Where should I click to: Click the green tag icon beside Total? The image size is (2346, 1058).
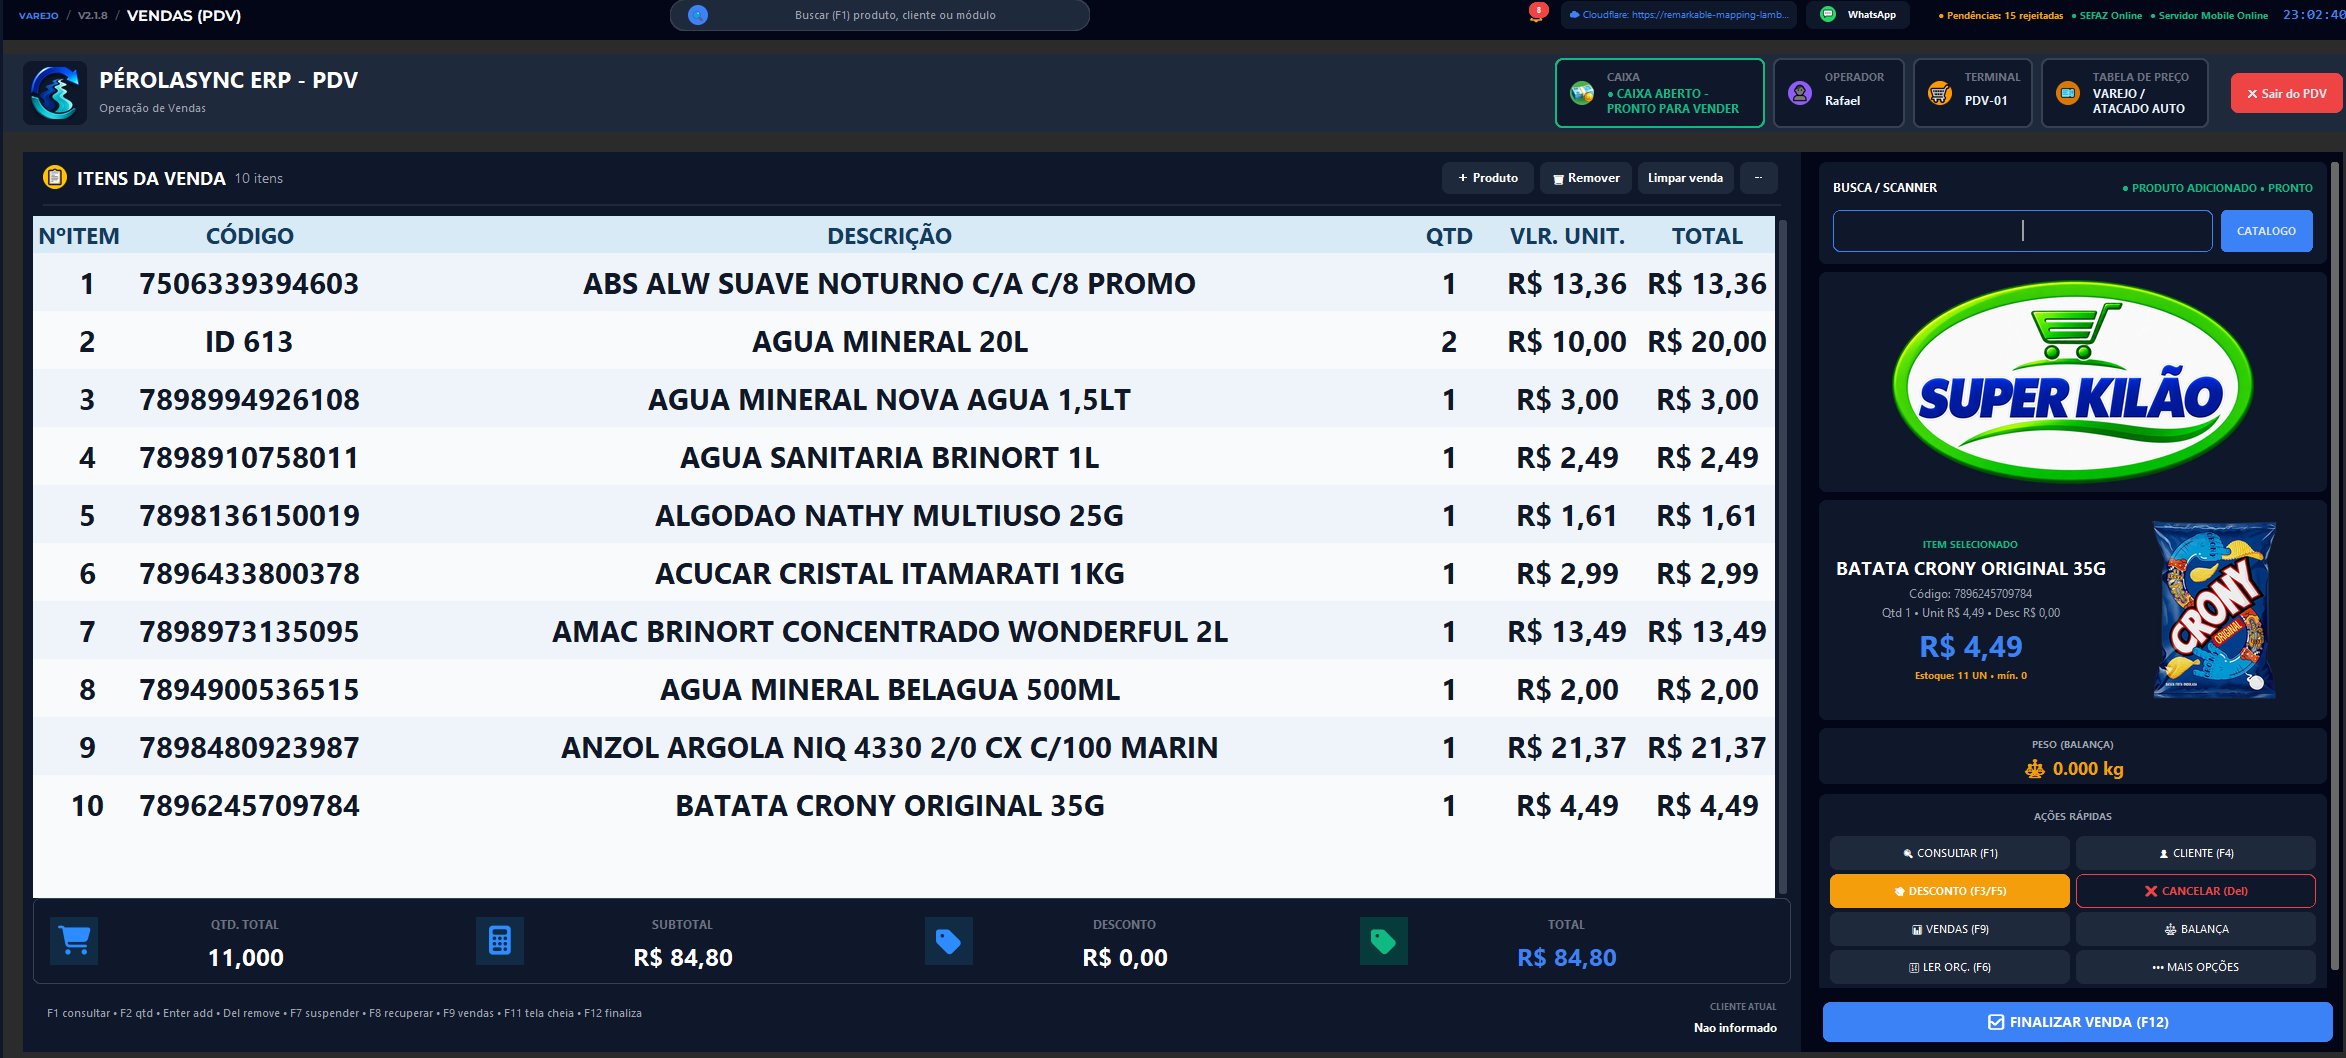coord(1384,941)
